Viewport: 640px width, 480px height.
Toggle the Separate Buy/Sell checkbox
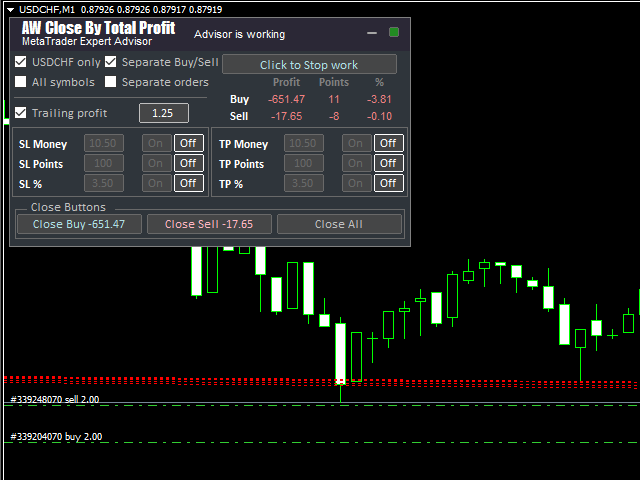pyautogui.click(x=111, y=62)
